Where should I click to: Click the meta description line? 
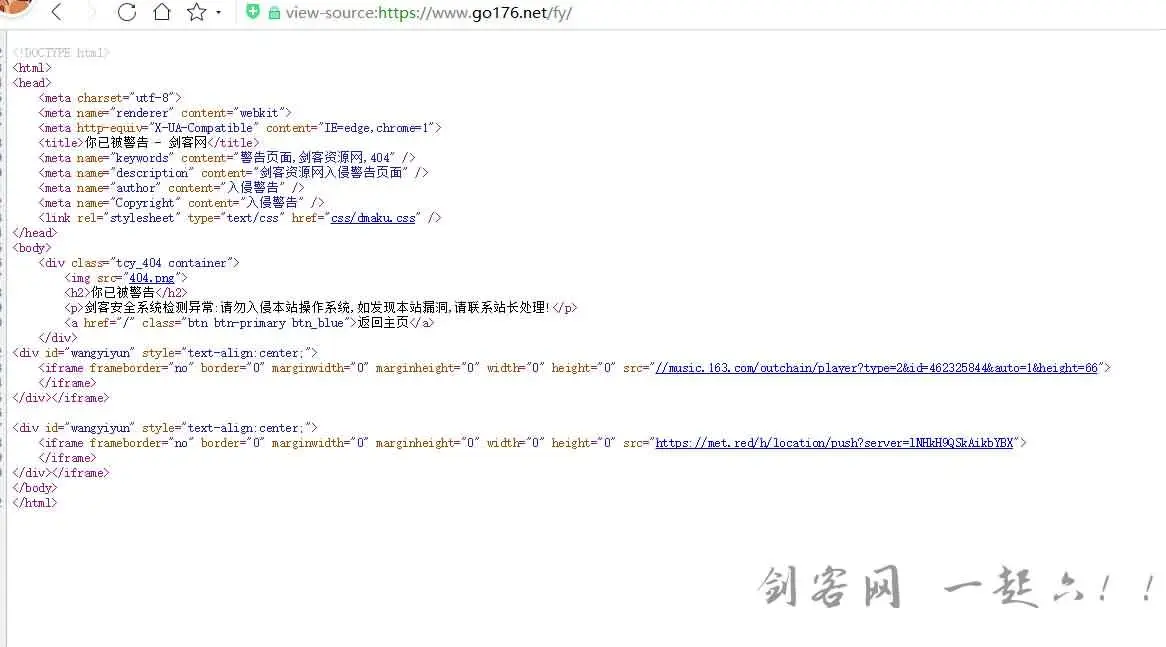[233, 173]
